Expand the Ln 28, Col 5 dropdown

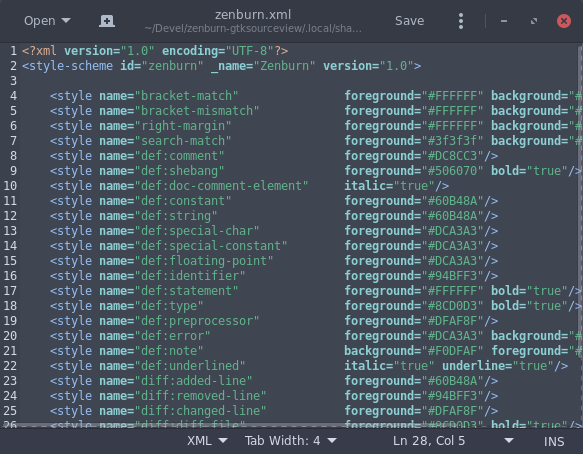click(x=509, y=441)
